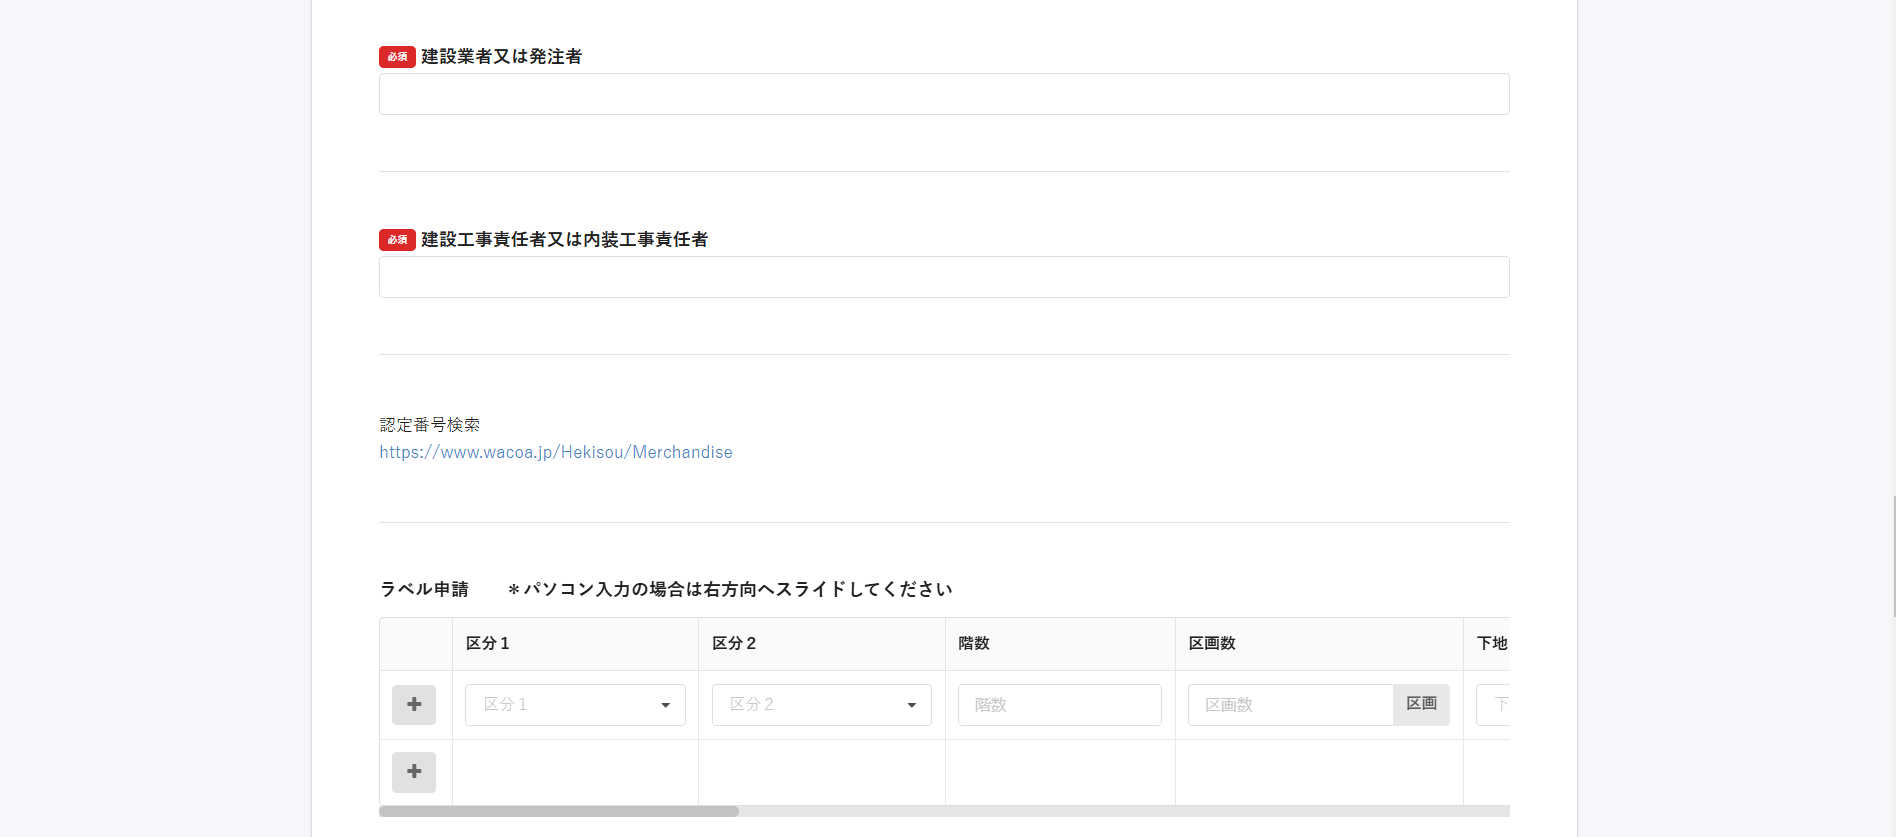The height and width of the screenshot is (837, 1896).
Task: Click the 下地 column header
Action: 1491,643
